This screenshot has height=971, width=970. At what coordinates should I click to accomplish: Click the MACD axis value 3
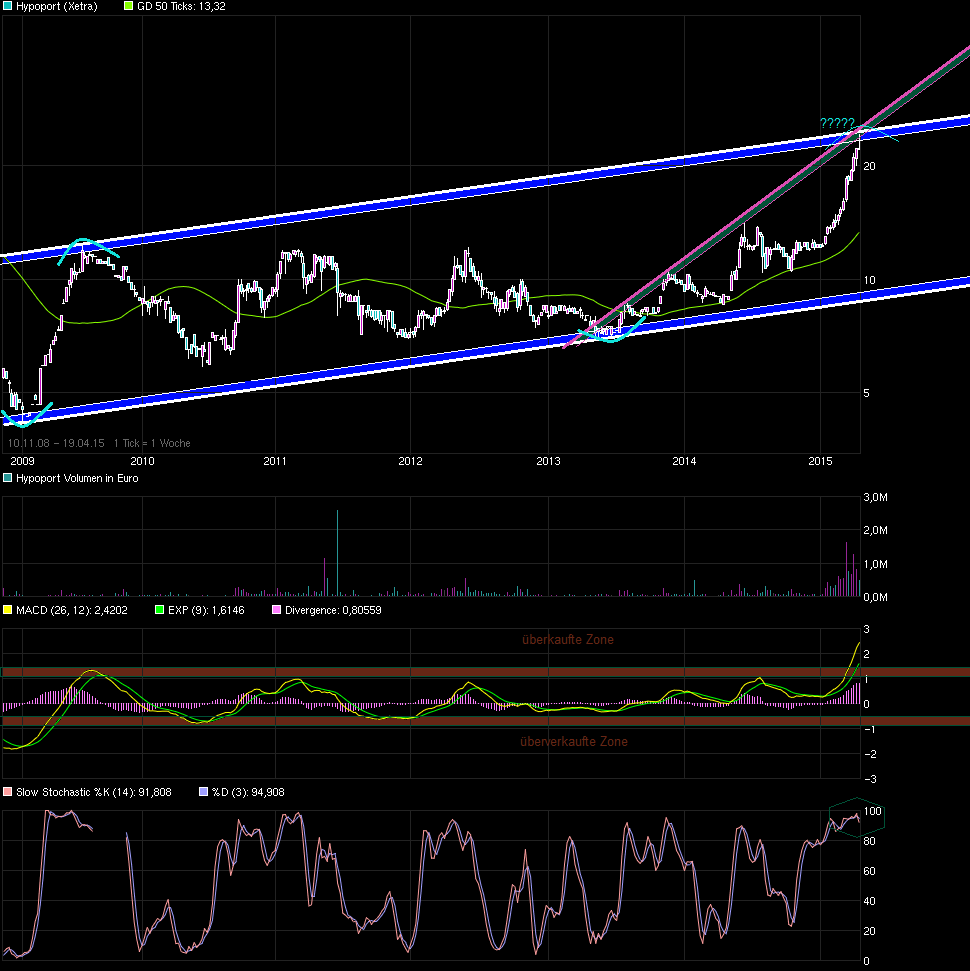pyautogui.click(x=867, y=629)
